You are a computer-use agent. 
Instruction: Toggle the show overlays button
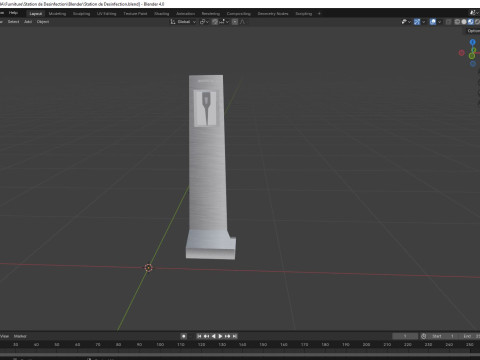pyautogui.click(x=433, y=22)
